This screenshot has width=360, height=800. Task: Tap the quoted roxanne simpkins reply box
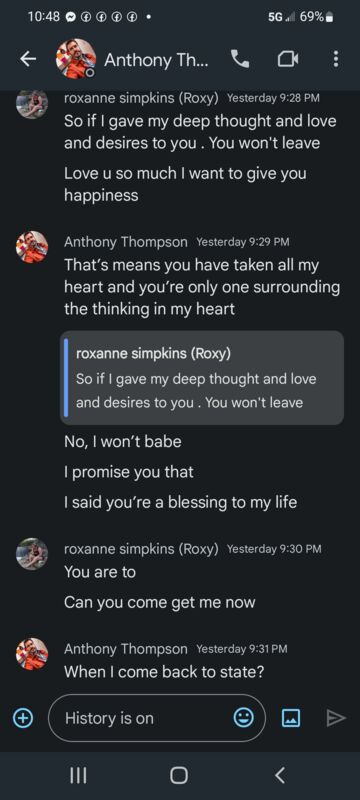point(202,378)
